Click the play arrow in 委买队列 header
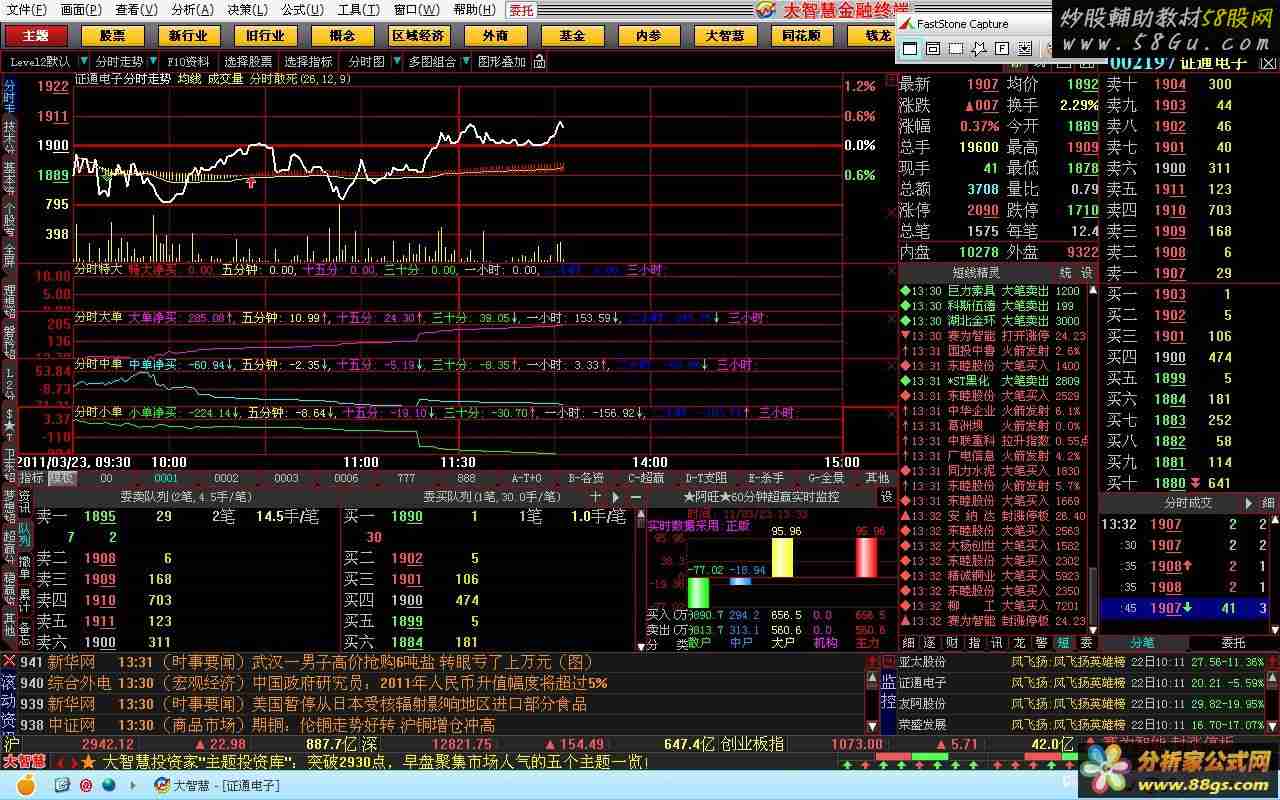This screenshot has height=800, width=1280. coord(615,496)
